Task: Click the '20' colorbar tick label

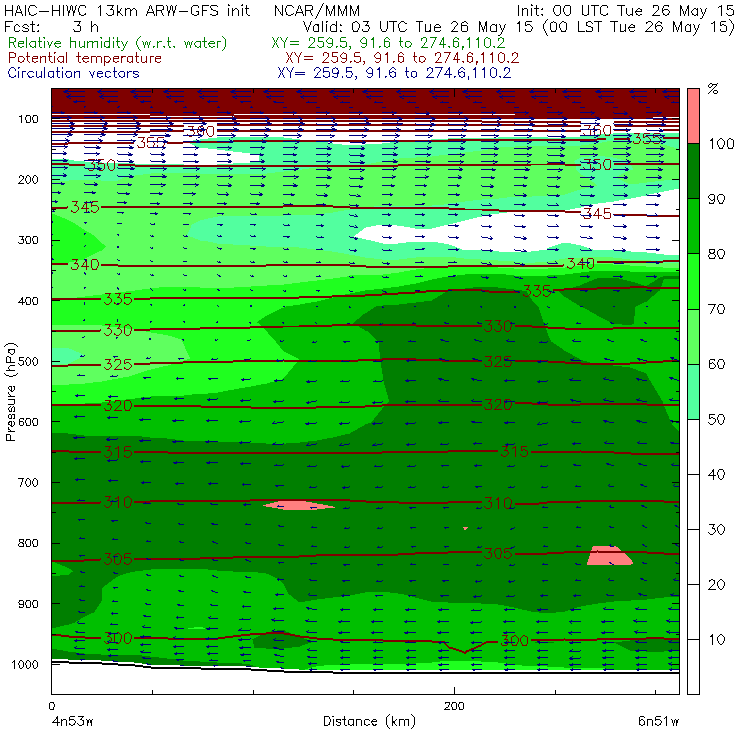Action: [x=716, y=585]
